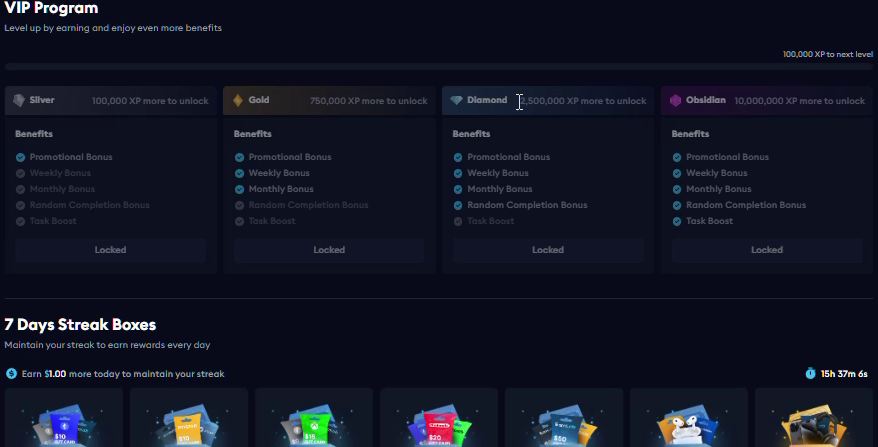Open the $10 blue gift card streak box
878x447 pixels.
[x=64, y=417]
